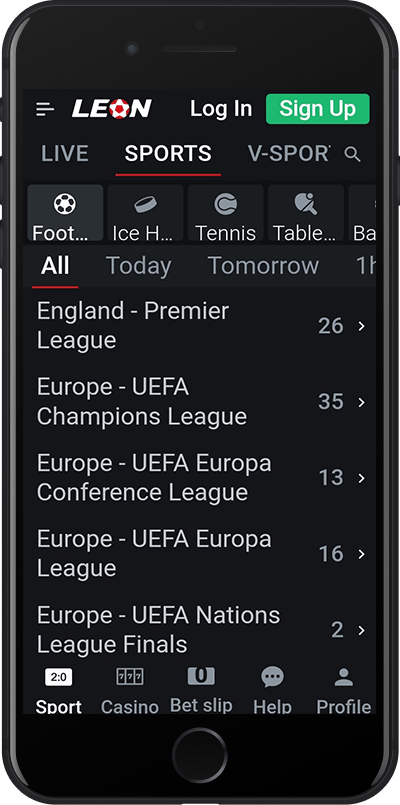Open the Bet slip icon
This screenshot has width=400, height=805.
click(x=201, y=676)
